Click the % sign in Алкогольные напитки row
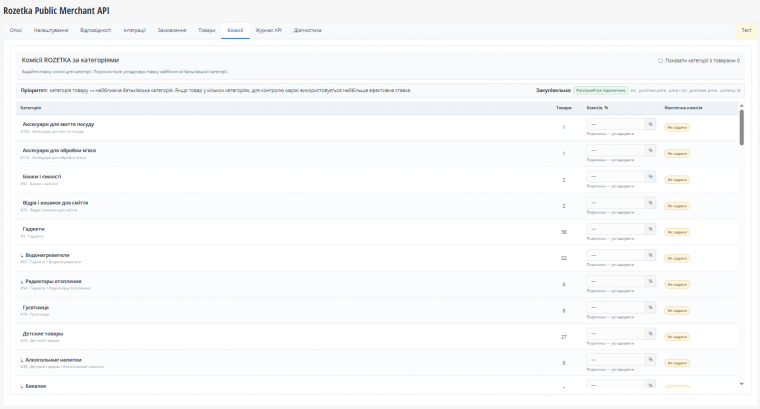The width and height of the screenshot is (760, 409). pyautogui.click(x=650, y=360)
